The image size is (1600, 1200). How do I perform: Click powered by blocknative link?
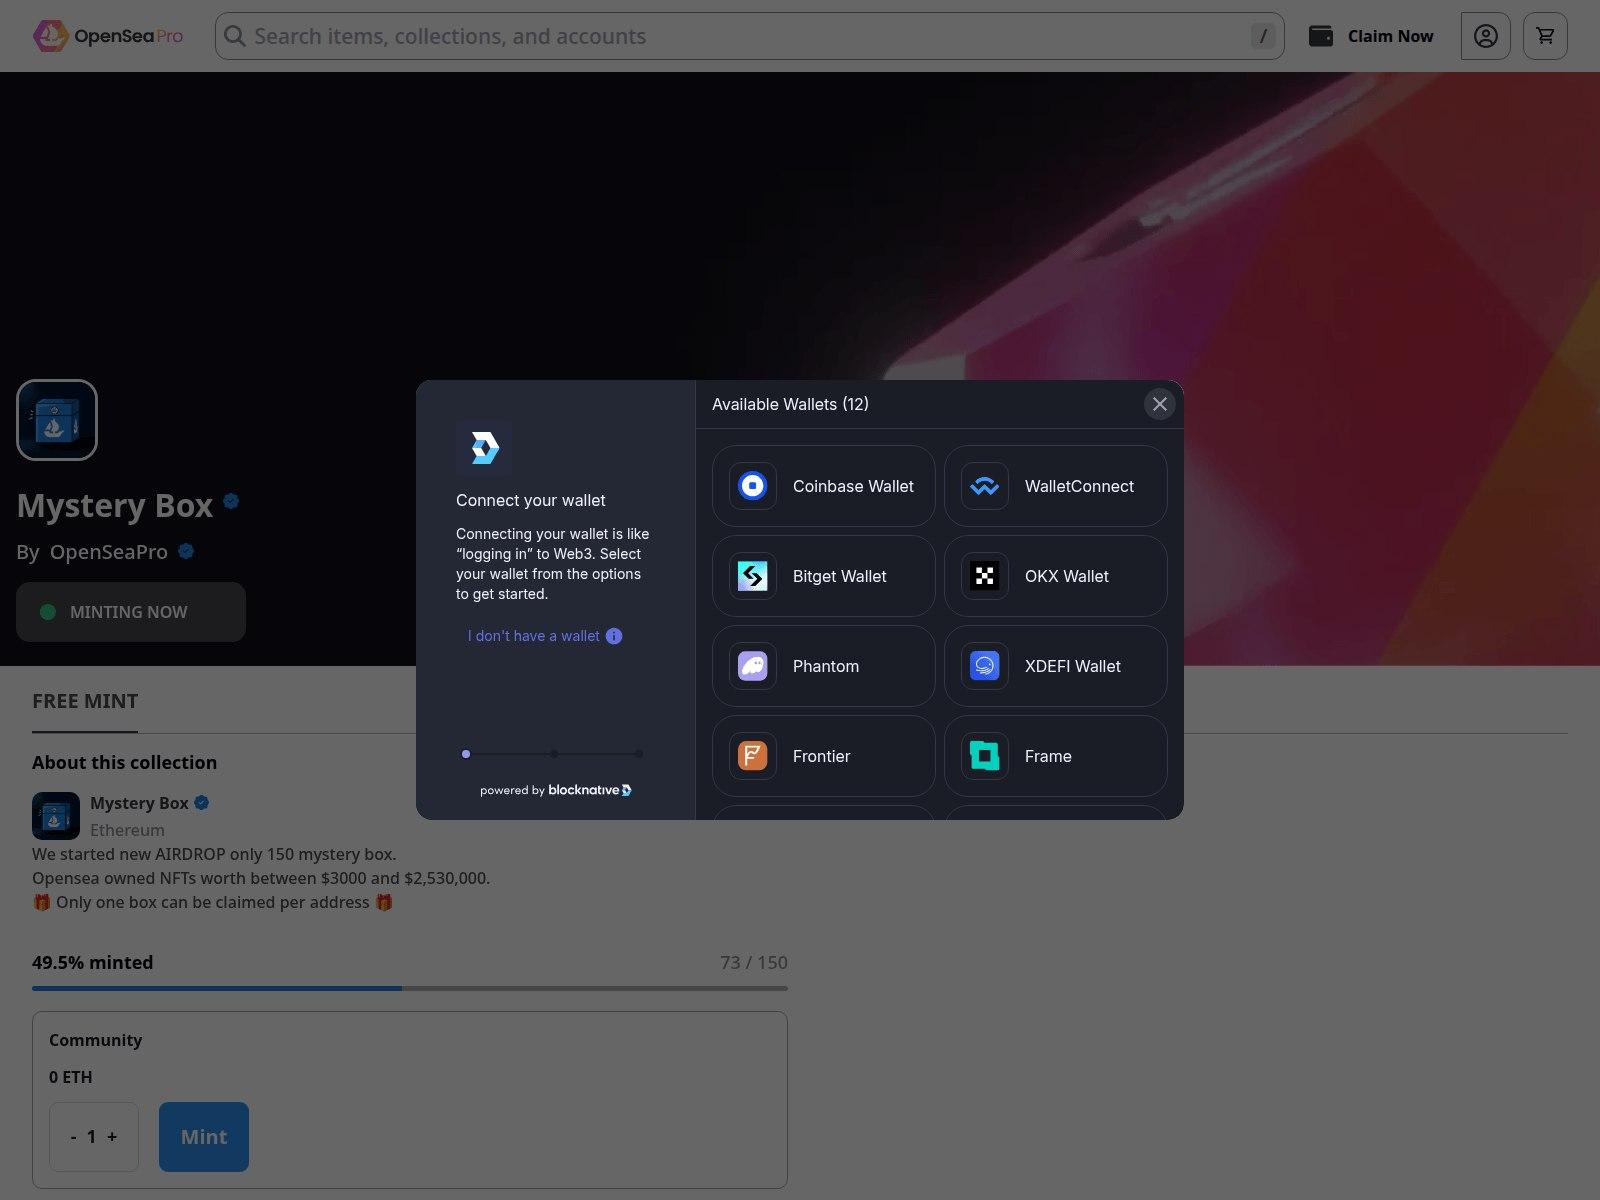pyautogui.click(x=556, y=790)
